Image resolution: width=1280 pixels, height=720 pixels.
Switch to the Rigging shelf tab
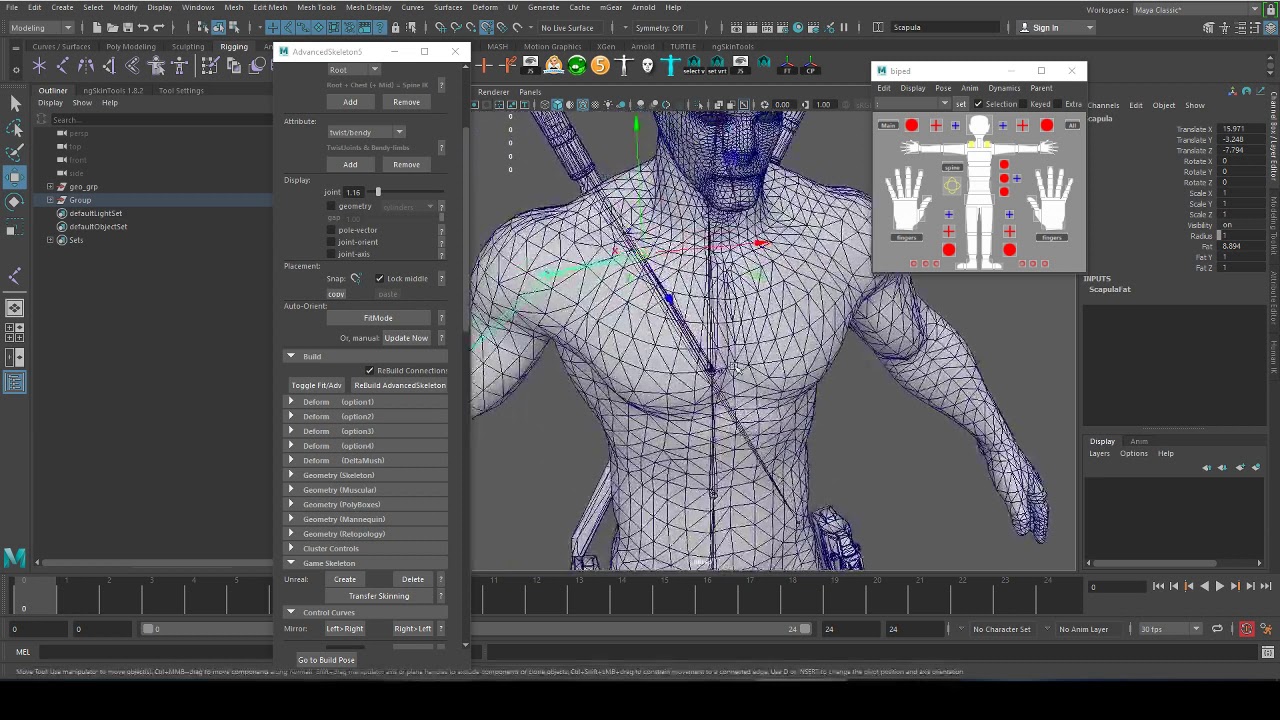pos(234,46)
